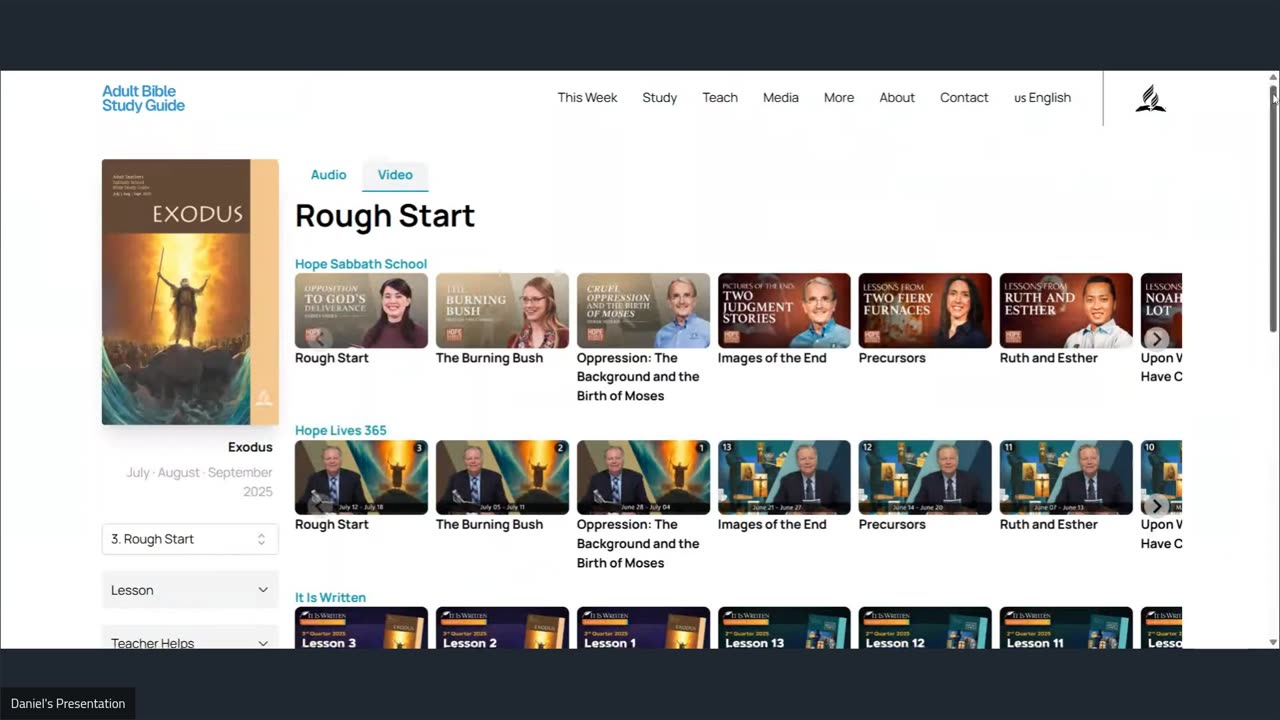This screenshot has width=1280, height=720.
Task: Expand the Lesson section
Action: point(190,590)
